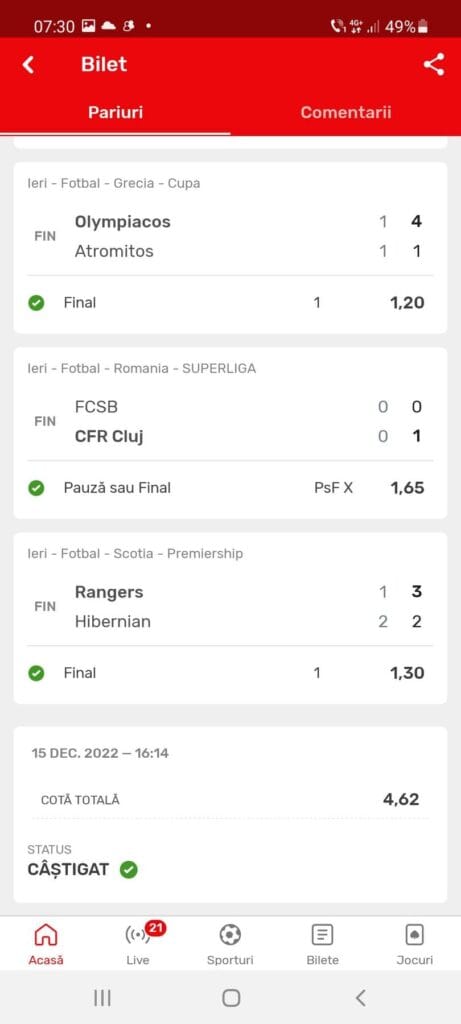Tap green check for Rangers Final bet
461x1024 pixels.
(37, 673)
